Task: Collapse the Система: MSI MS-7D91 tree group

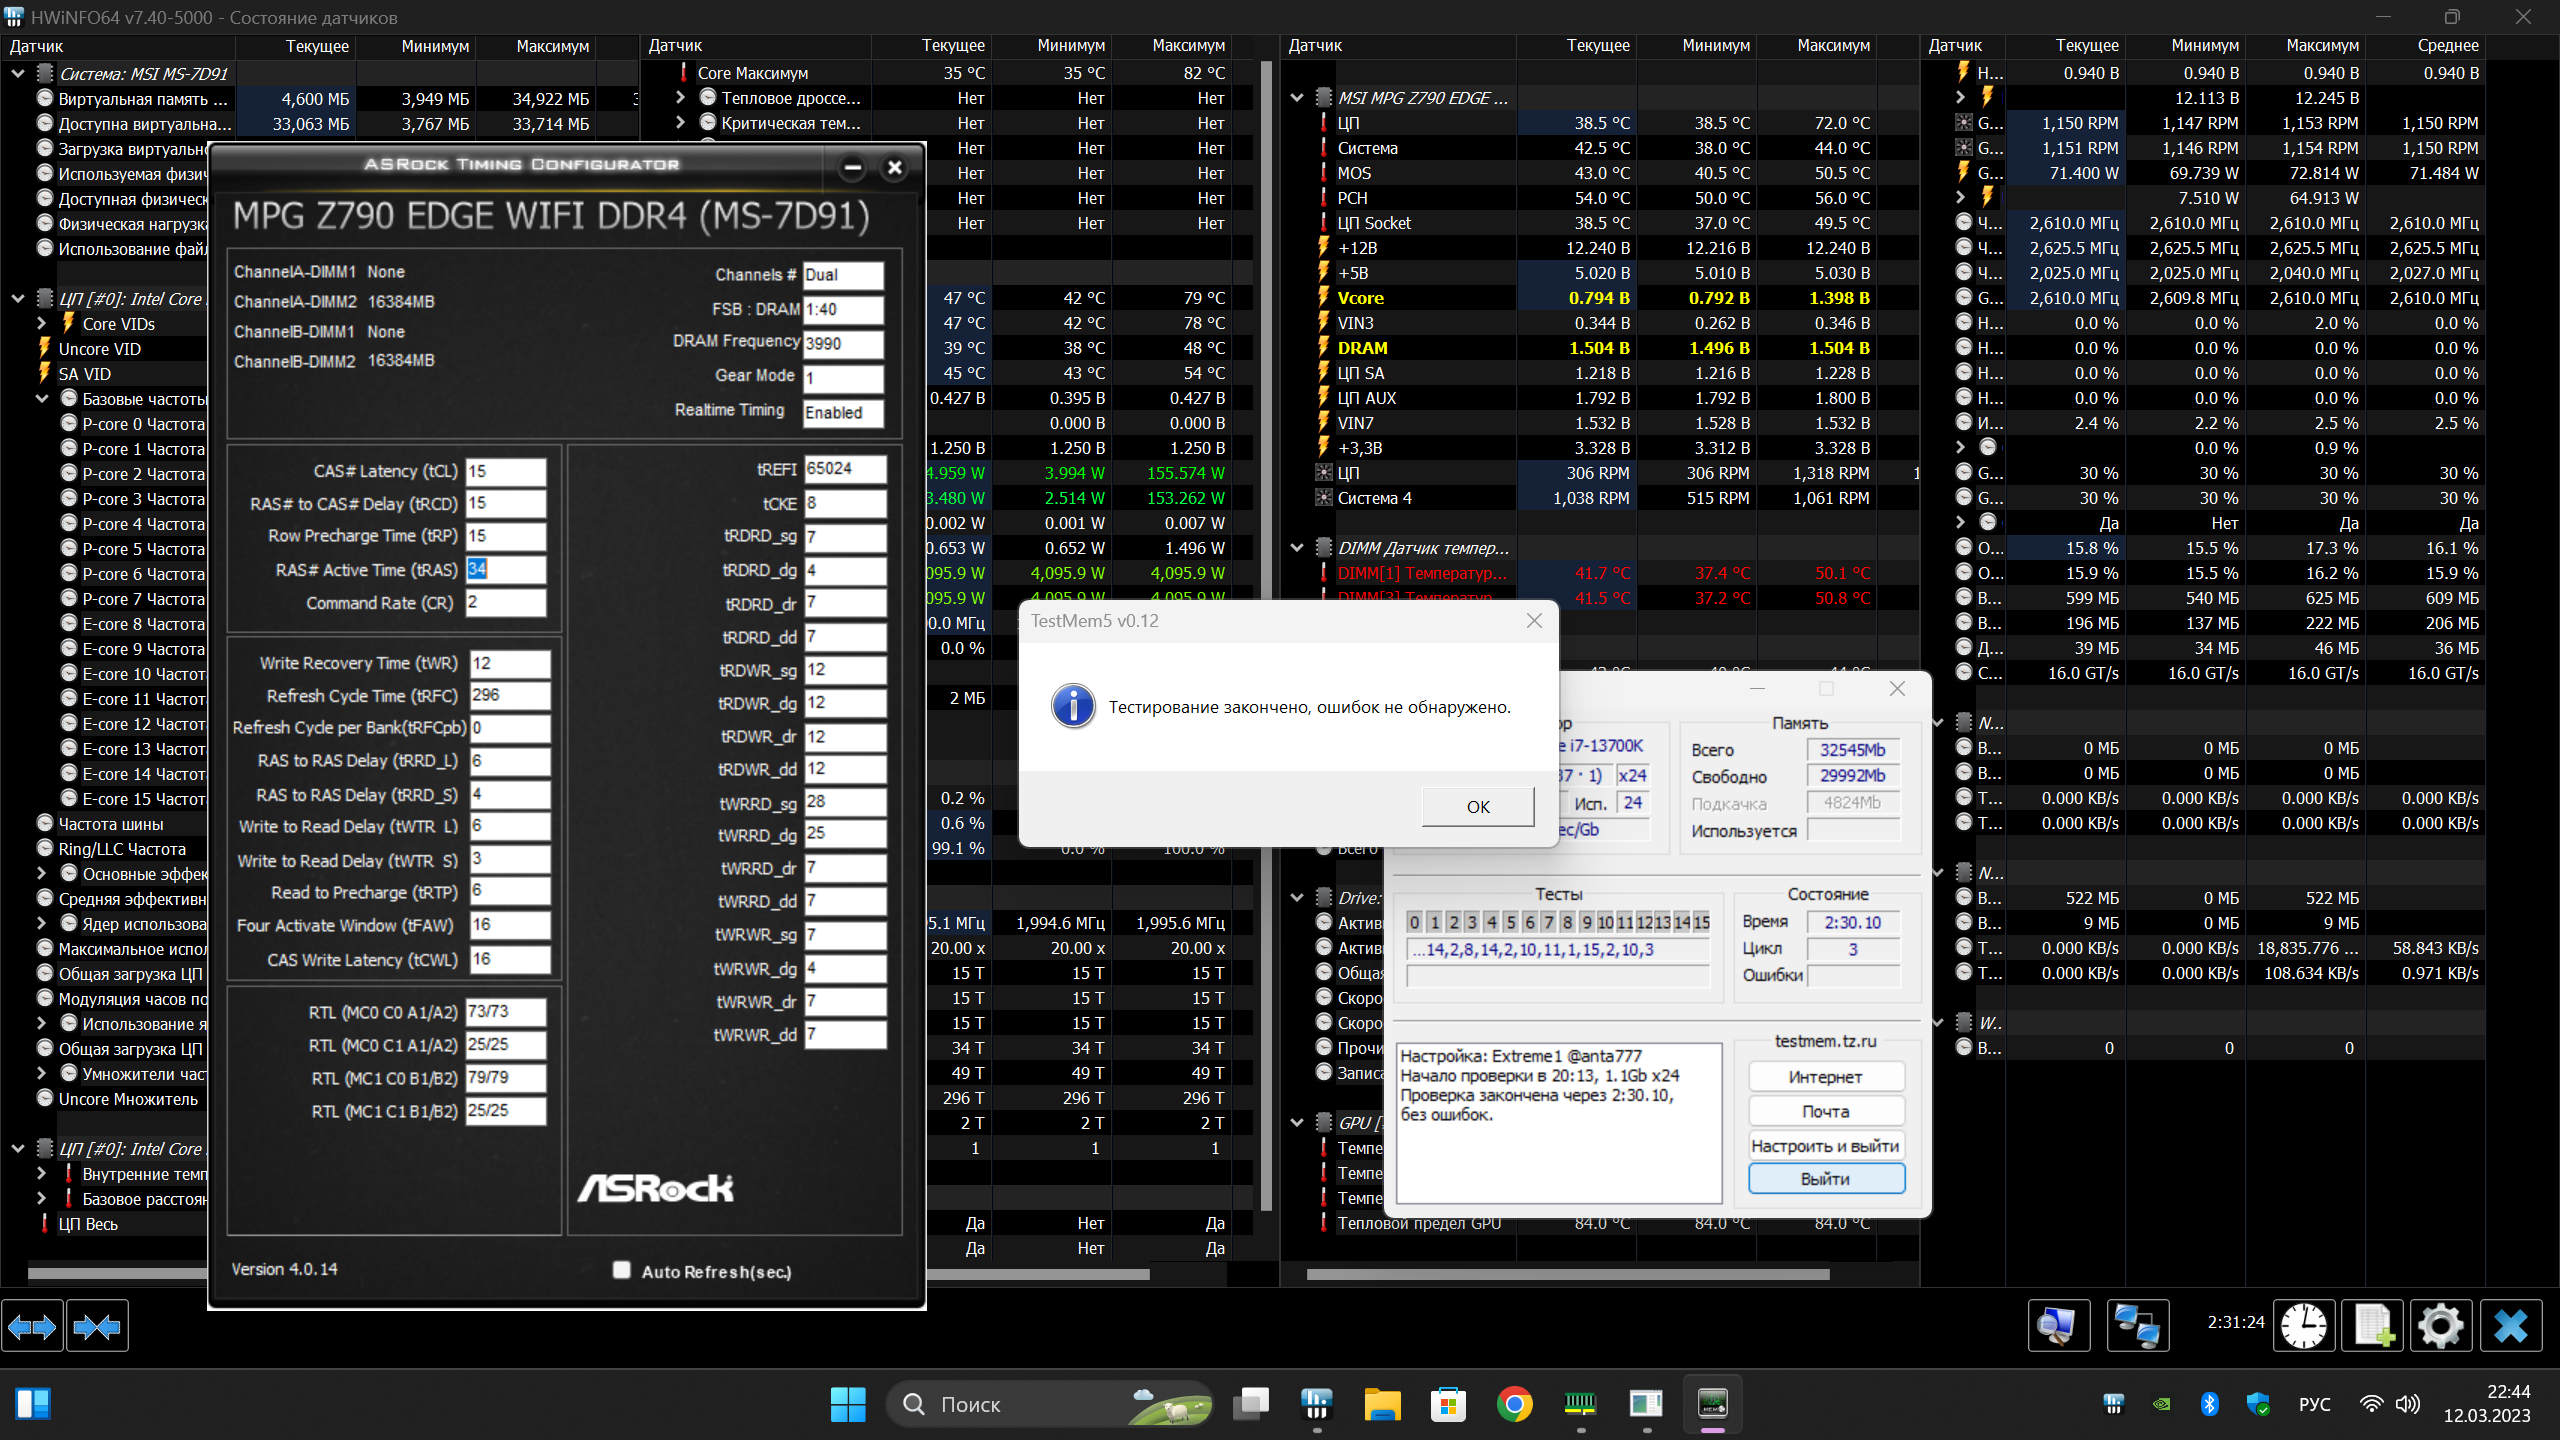Action: [x=18, y=73]
